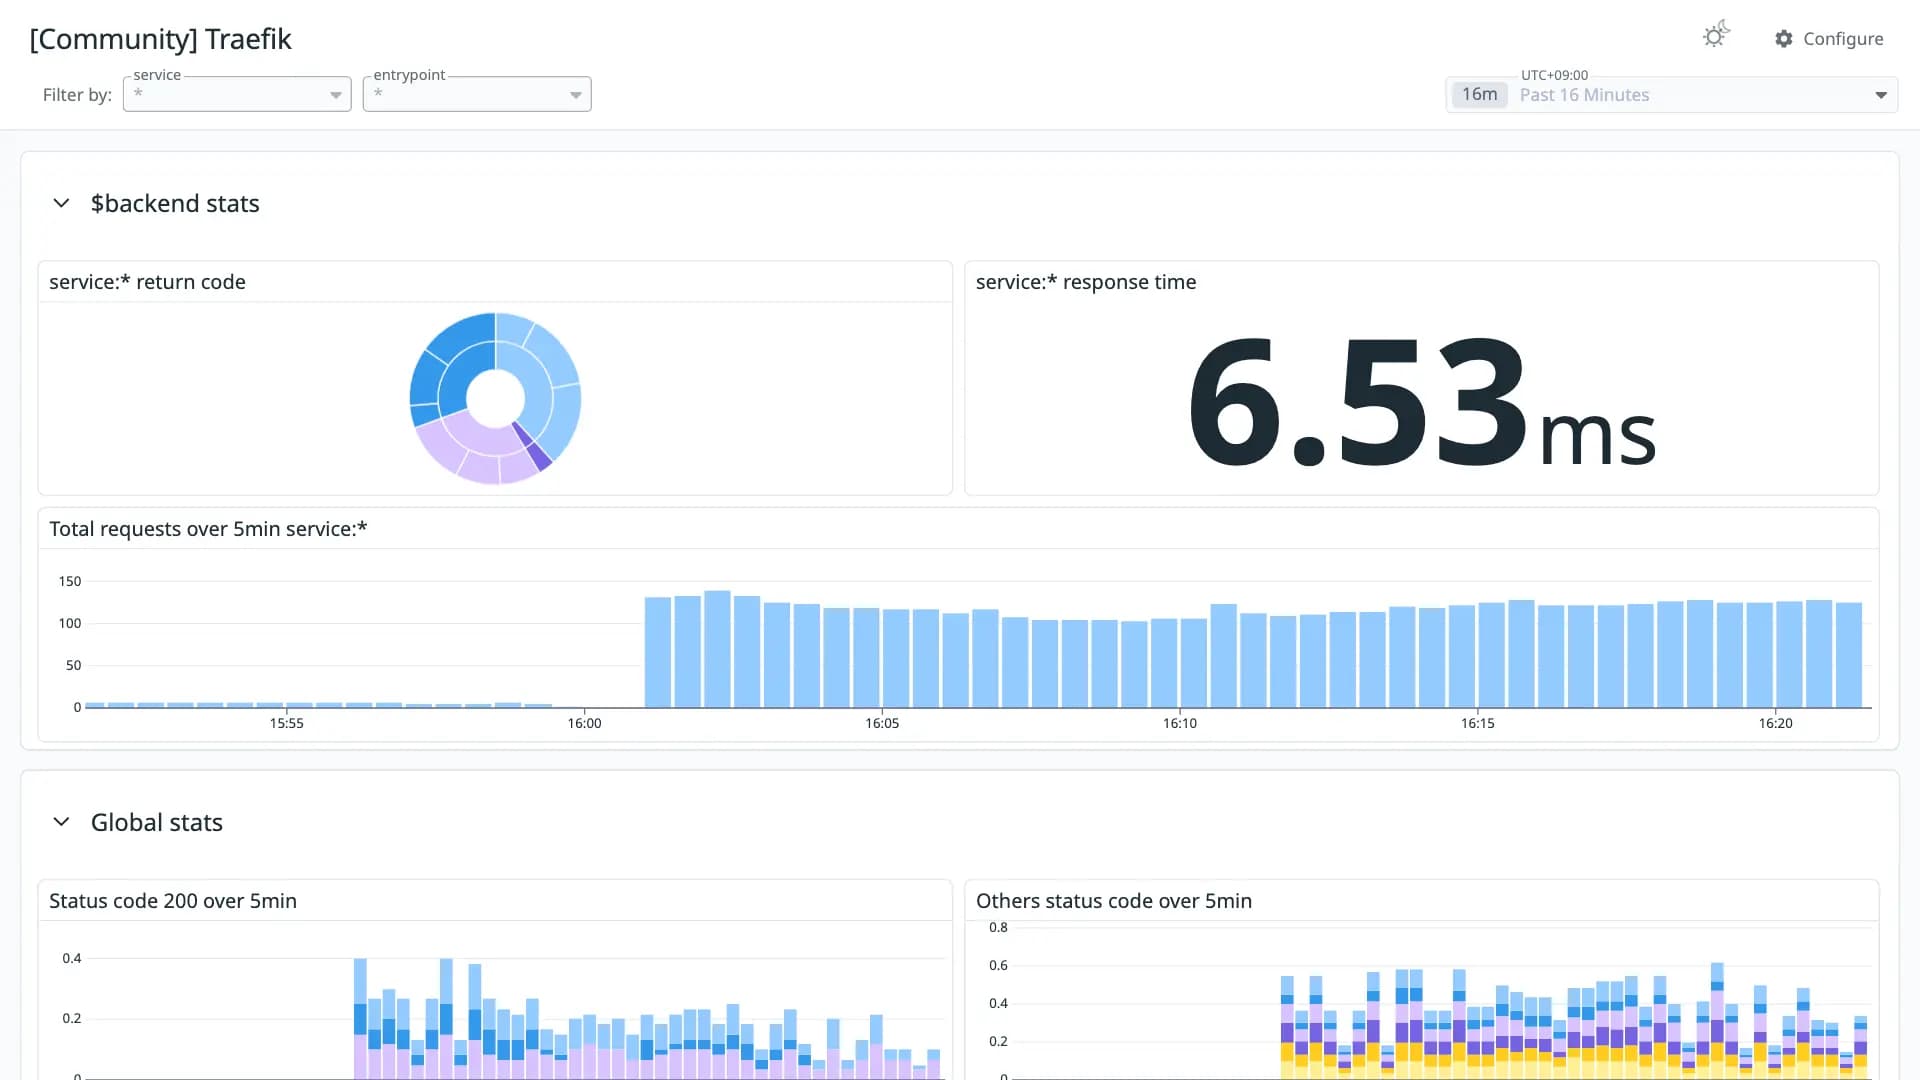Click the Filter by: label
Screen dimensions: 1920x1080
coord(77,95)
